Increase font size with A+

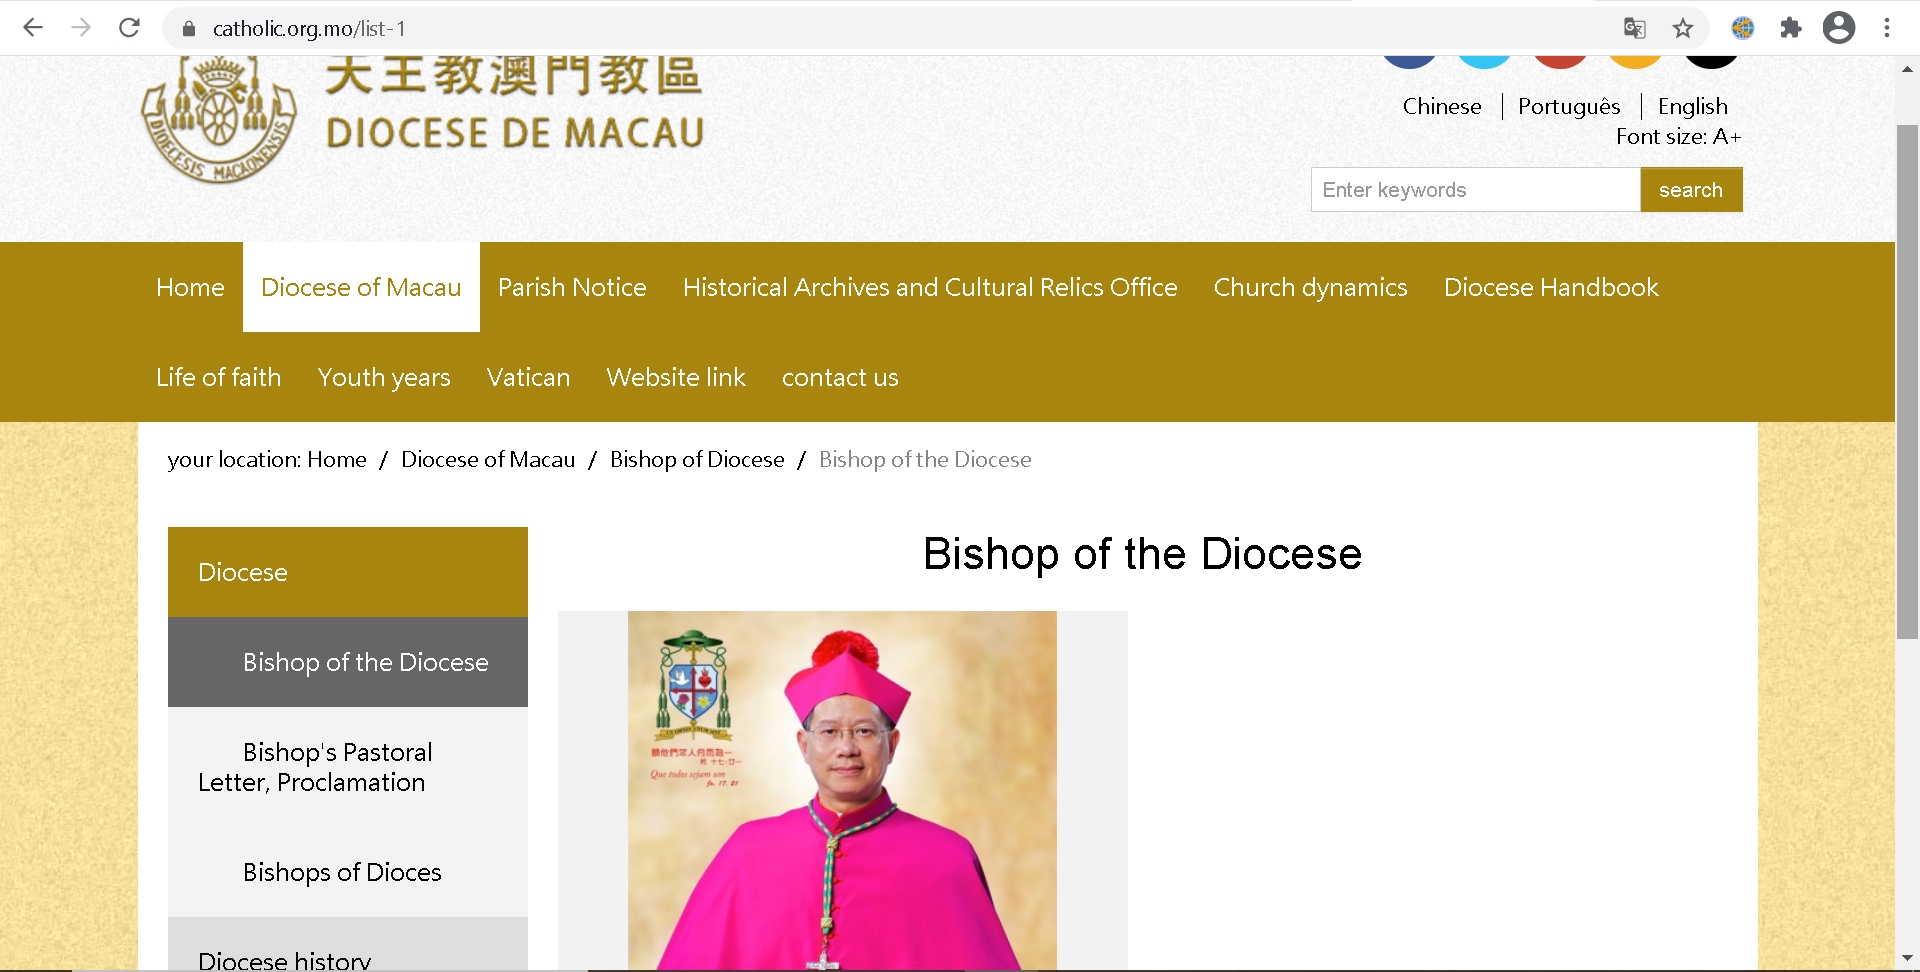click(1727, 136)
